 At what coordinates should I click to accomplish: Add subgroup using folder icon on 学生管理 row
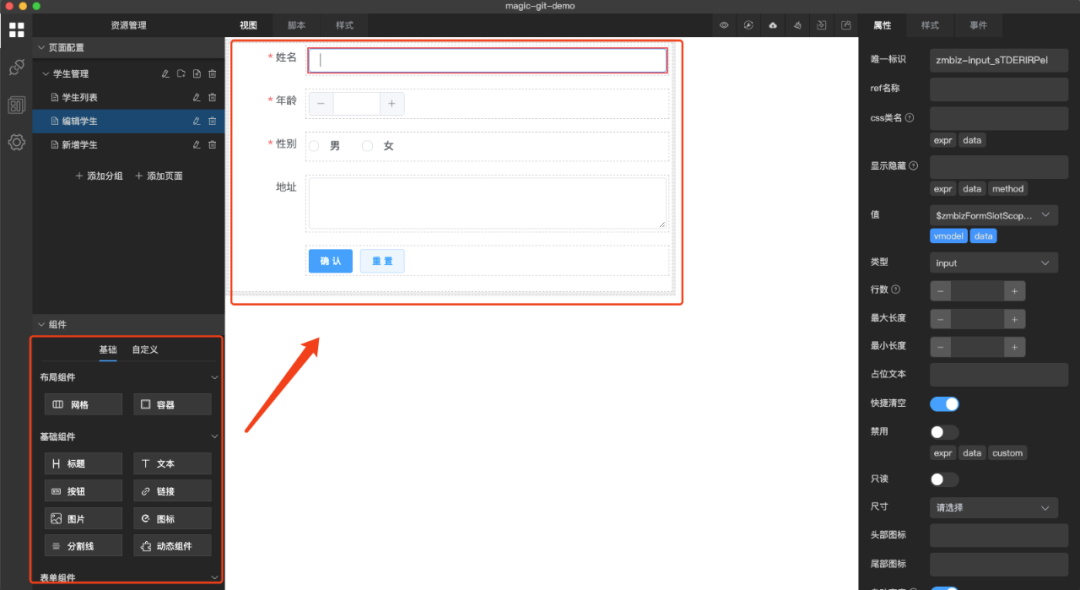181,74
